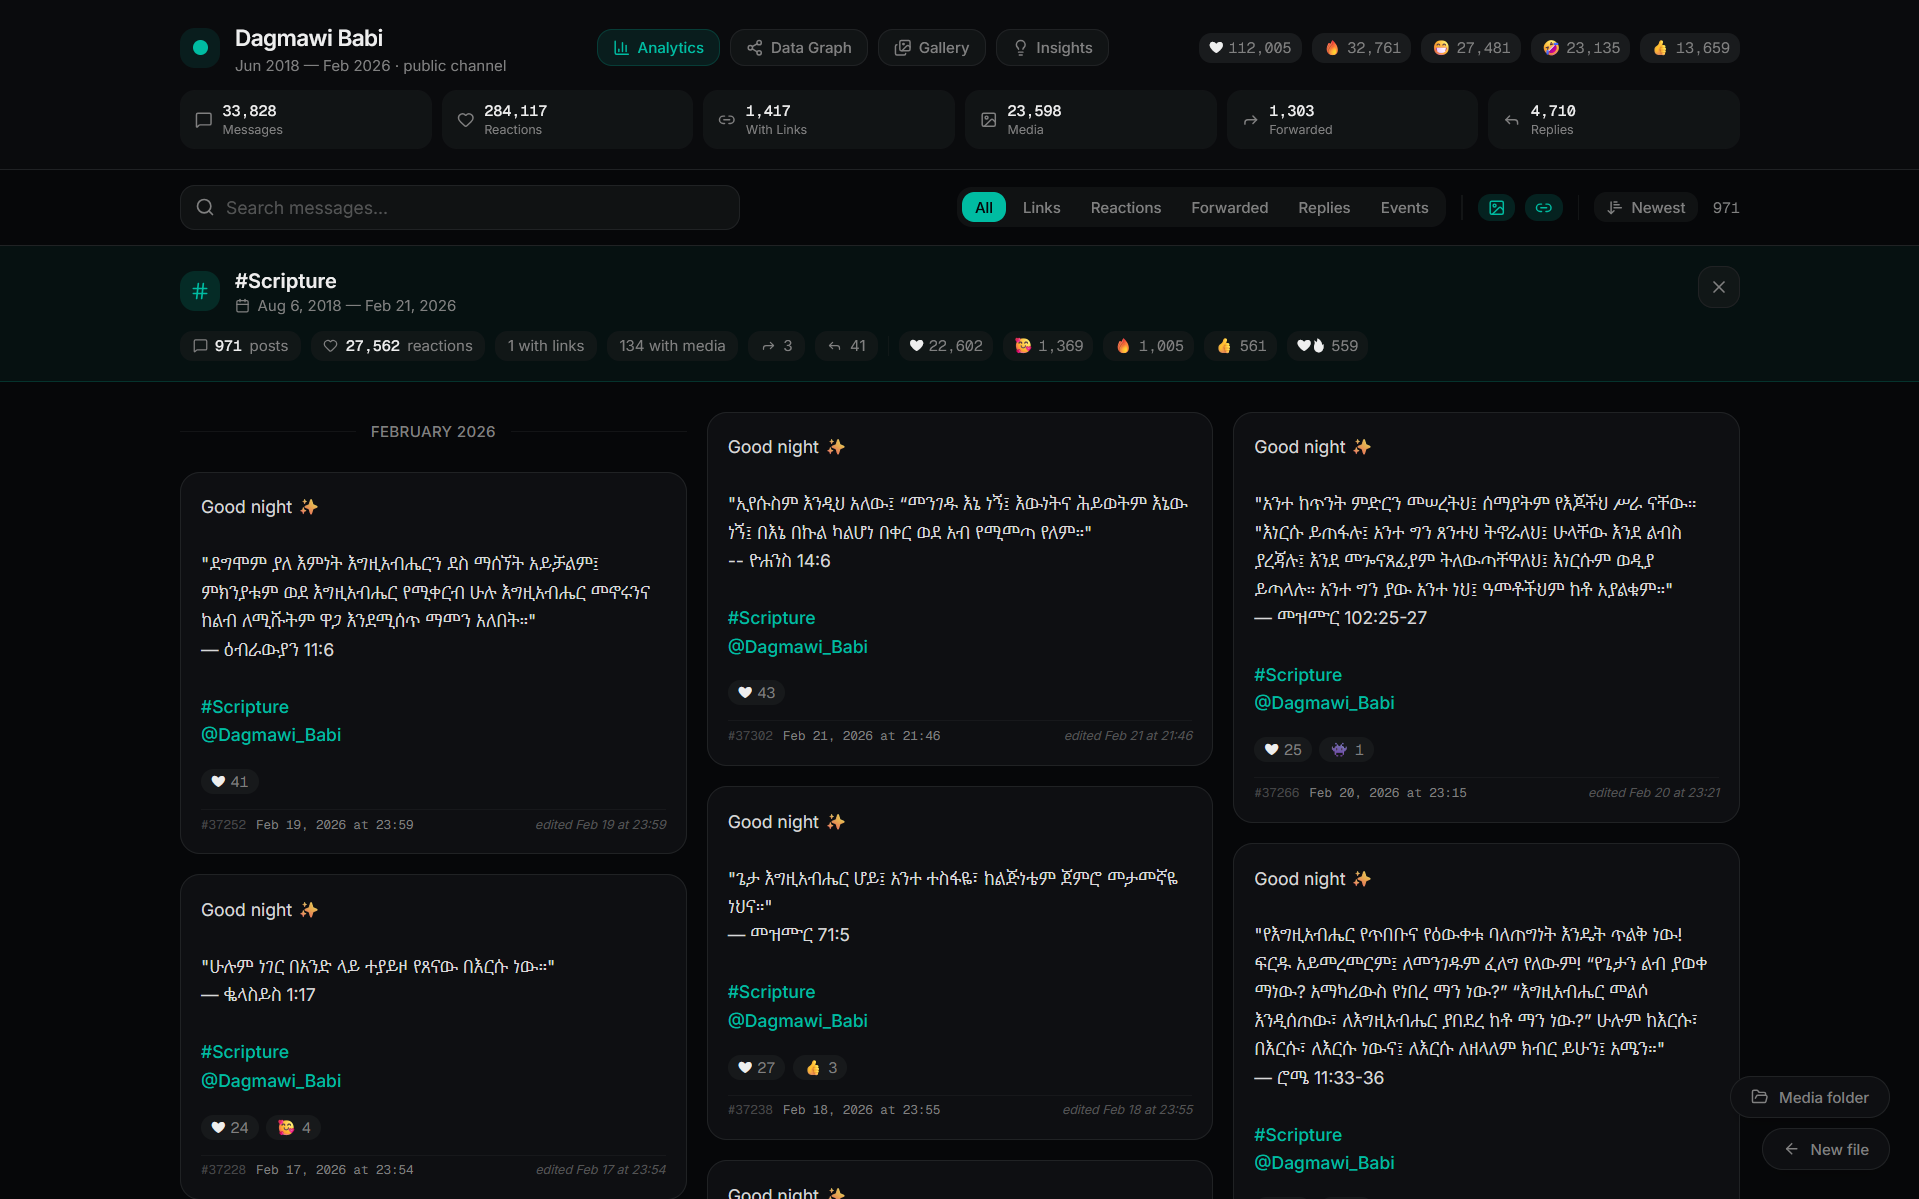Click the #Scripture hash icon
The image size is (1919, 1199).
tap(200, 291)
